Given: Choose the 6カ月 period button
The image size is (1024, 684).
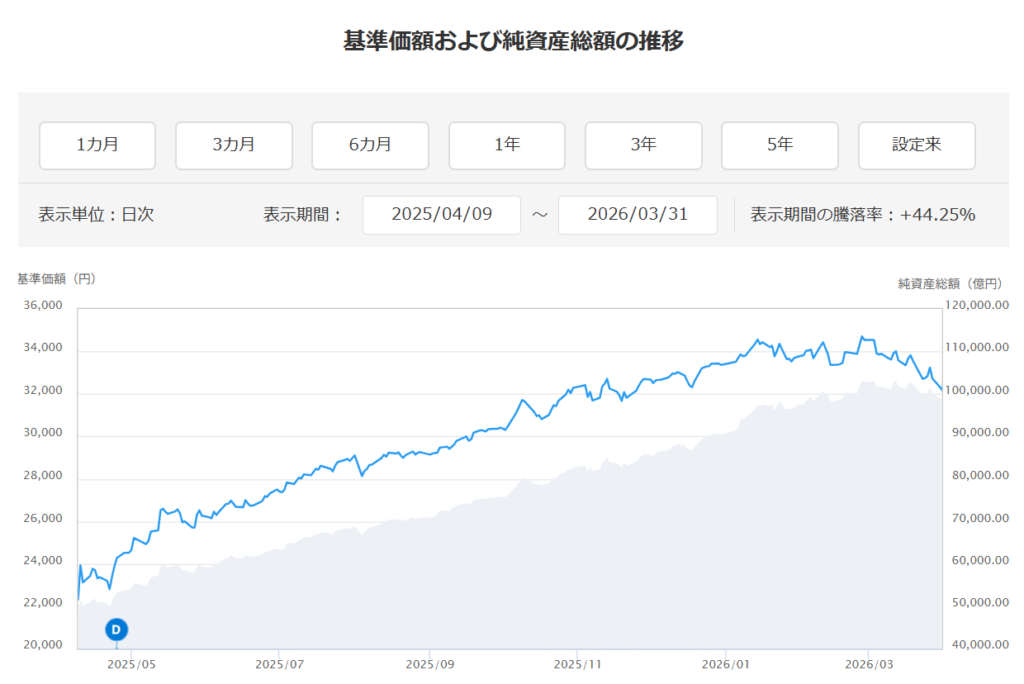Looking at the screenshot, I should (370, 145).
